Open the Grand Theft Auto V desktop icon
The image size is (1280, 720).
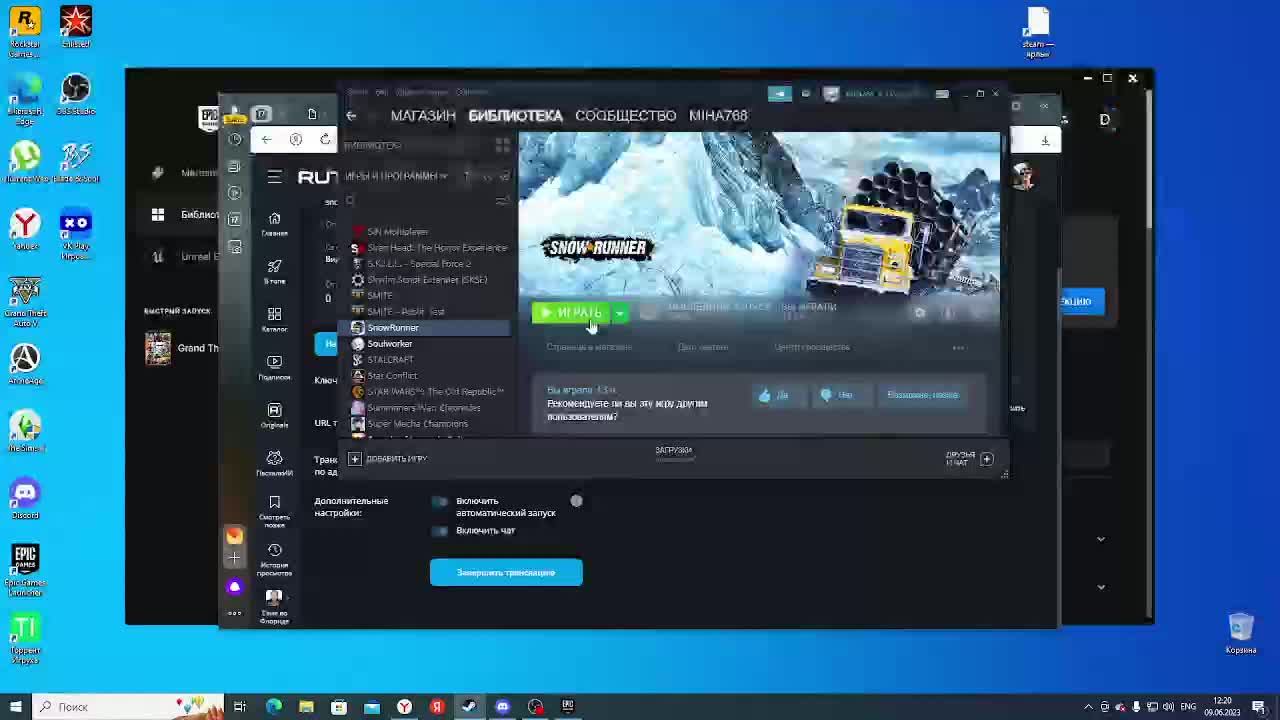(25, 304)
